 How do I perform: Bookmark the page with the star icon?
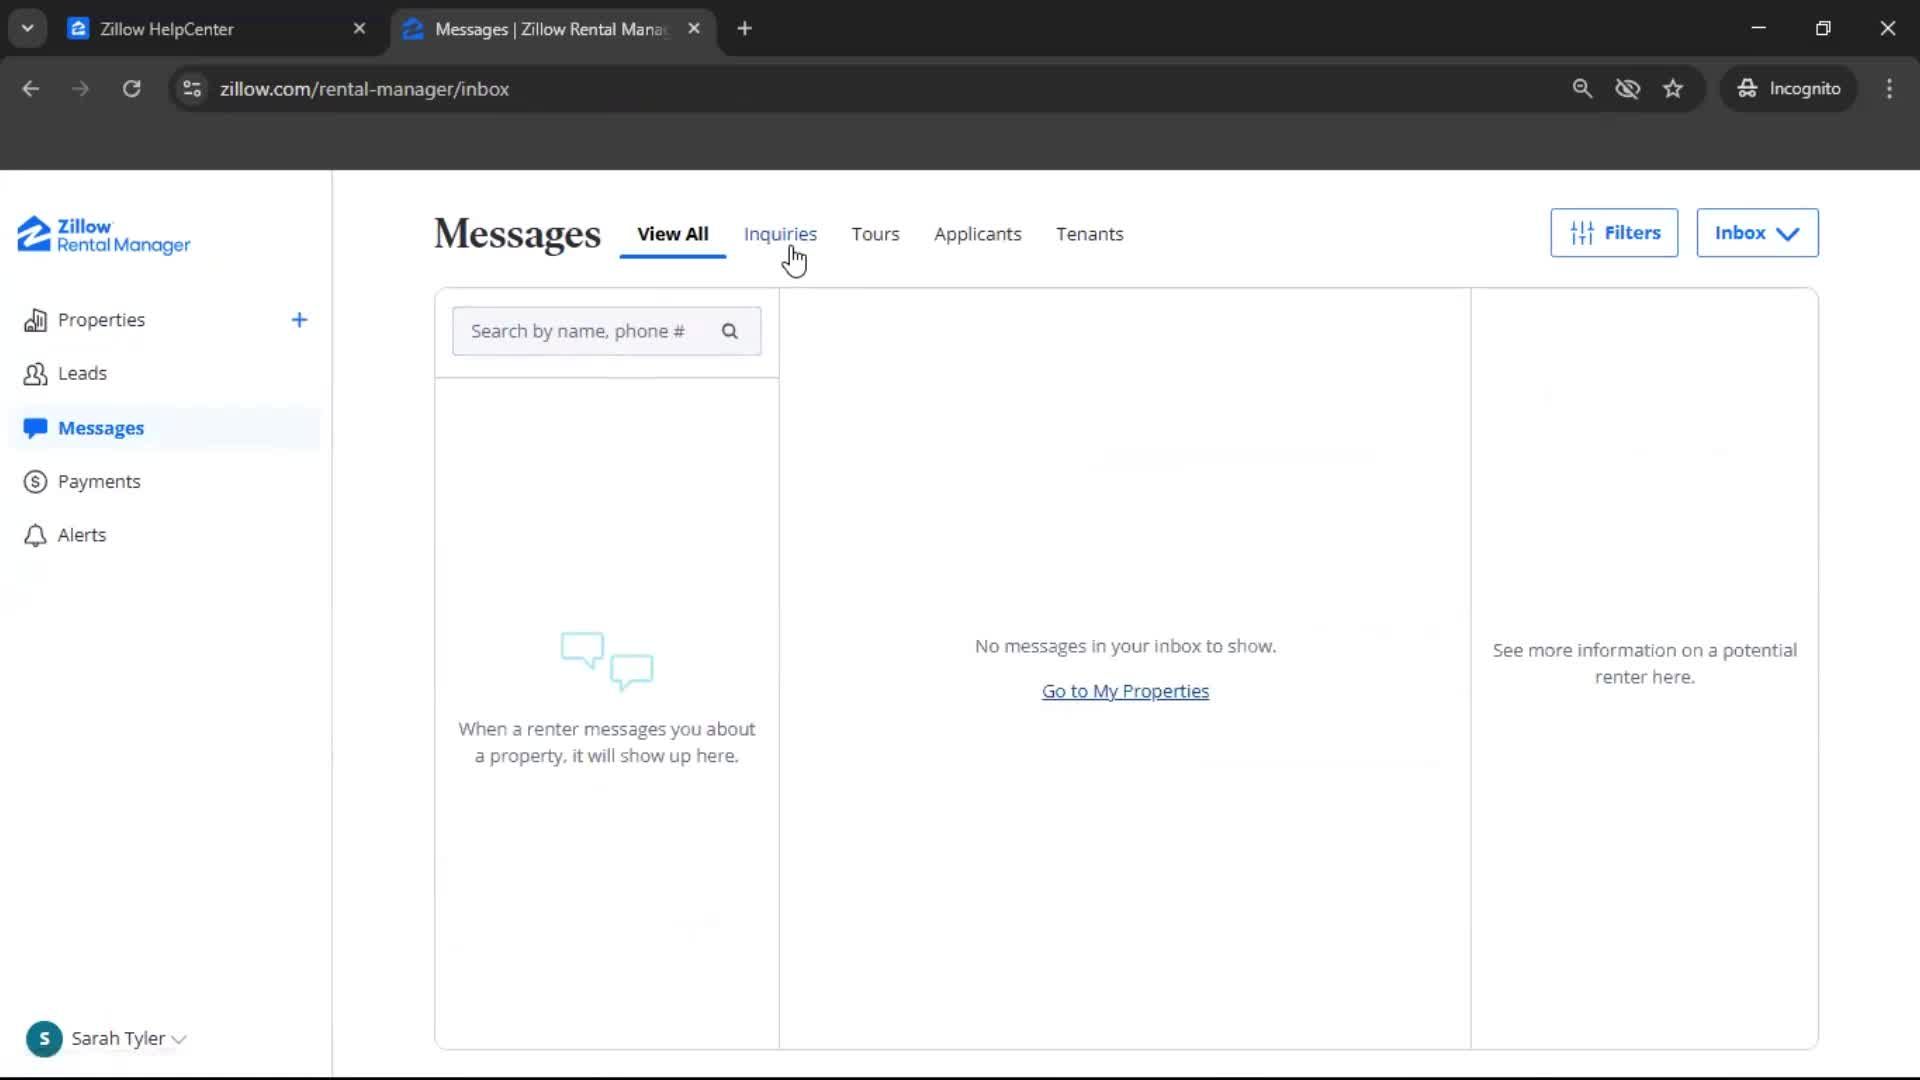1673,89
